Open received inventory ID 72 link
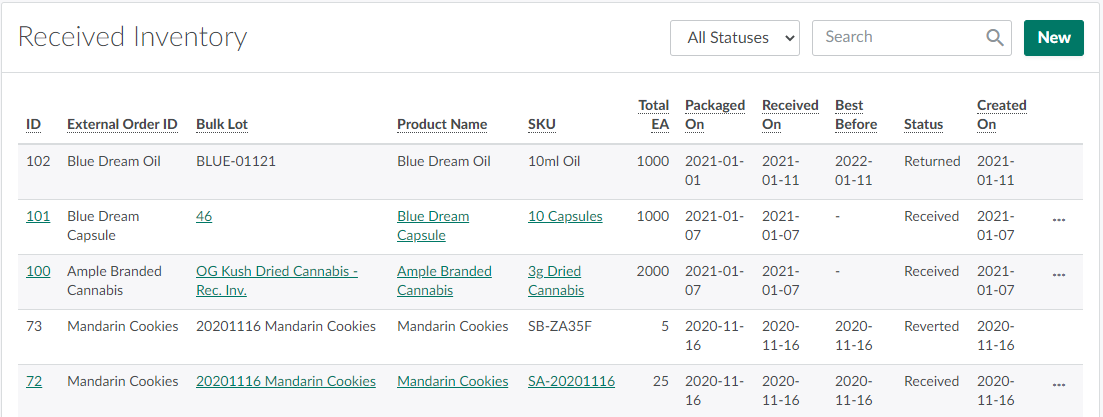Screen dimensions: 1103x417 pyautogui.click(x=34, y=381)
